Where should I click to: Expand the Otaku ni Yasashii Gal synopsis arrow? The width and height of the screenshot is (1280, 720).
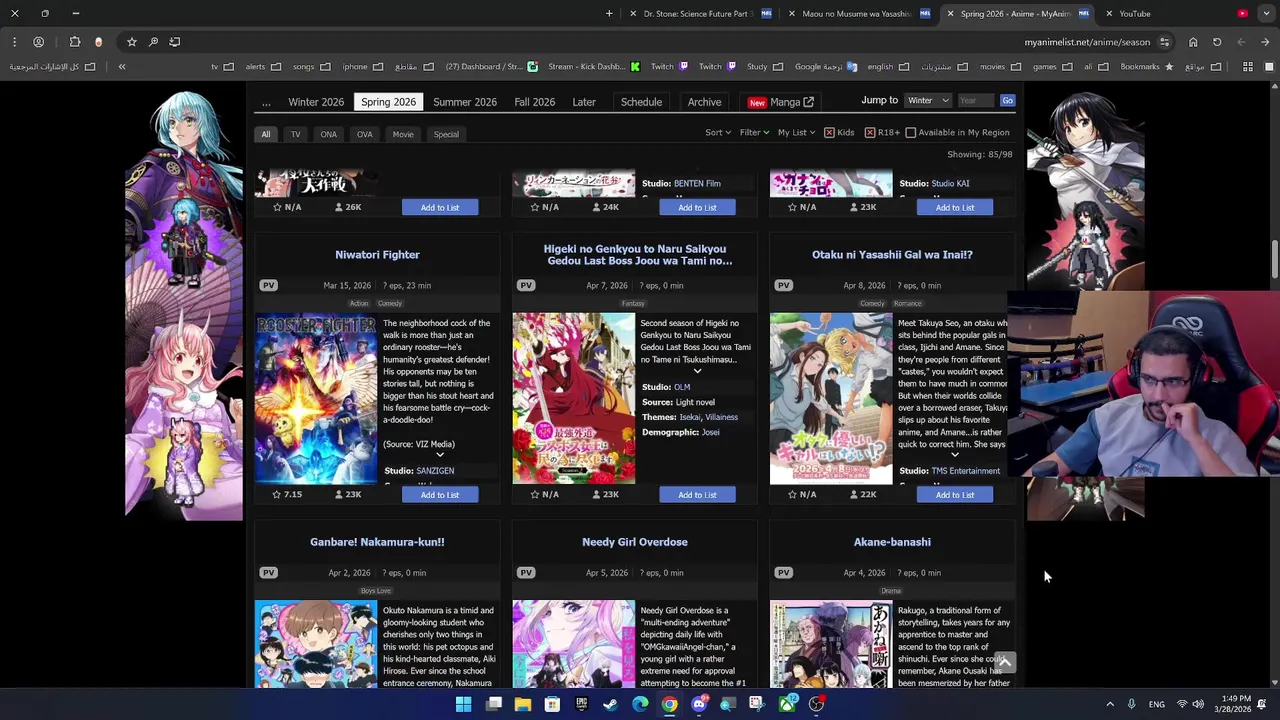954,455
